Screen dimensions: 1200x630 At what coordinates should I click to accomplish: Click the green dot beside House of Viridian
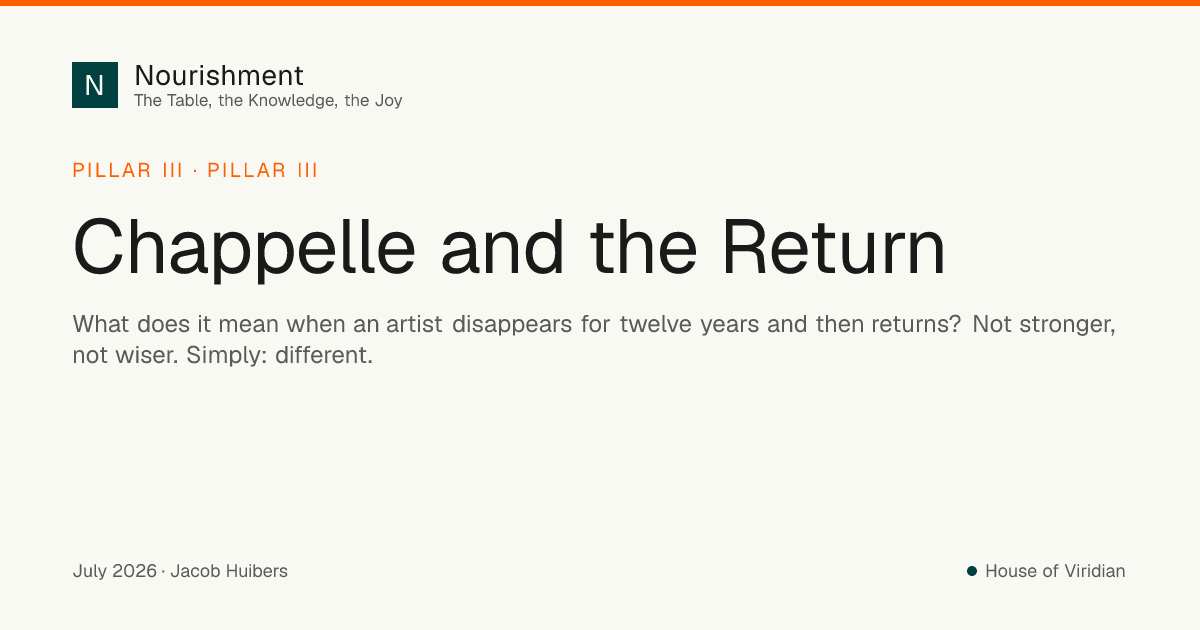click(971, 571)
